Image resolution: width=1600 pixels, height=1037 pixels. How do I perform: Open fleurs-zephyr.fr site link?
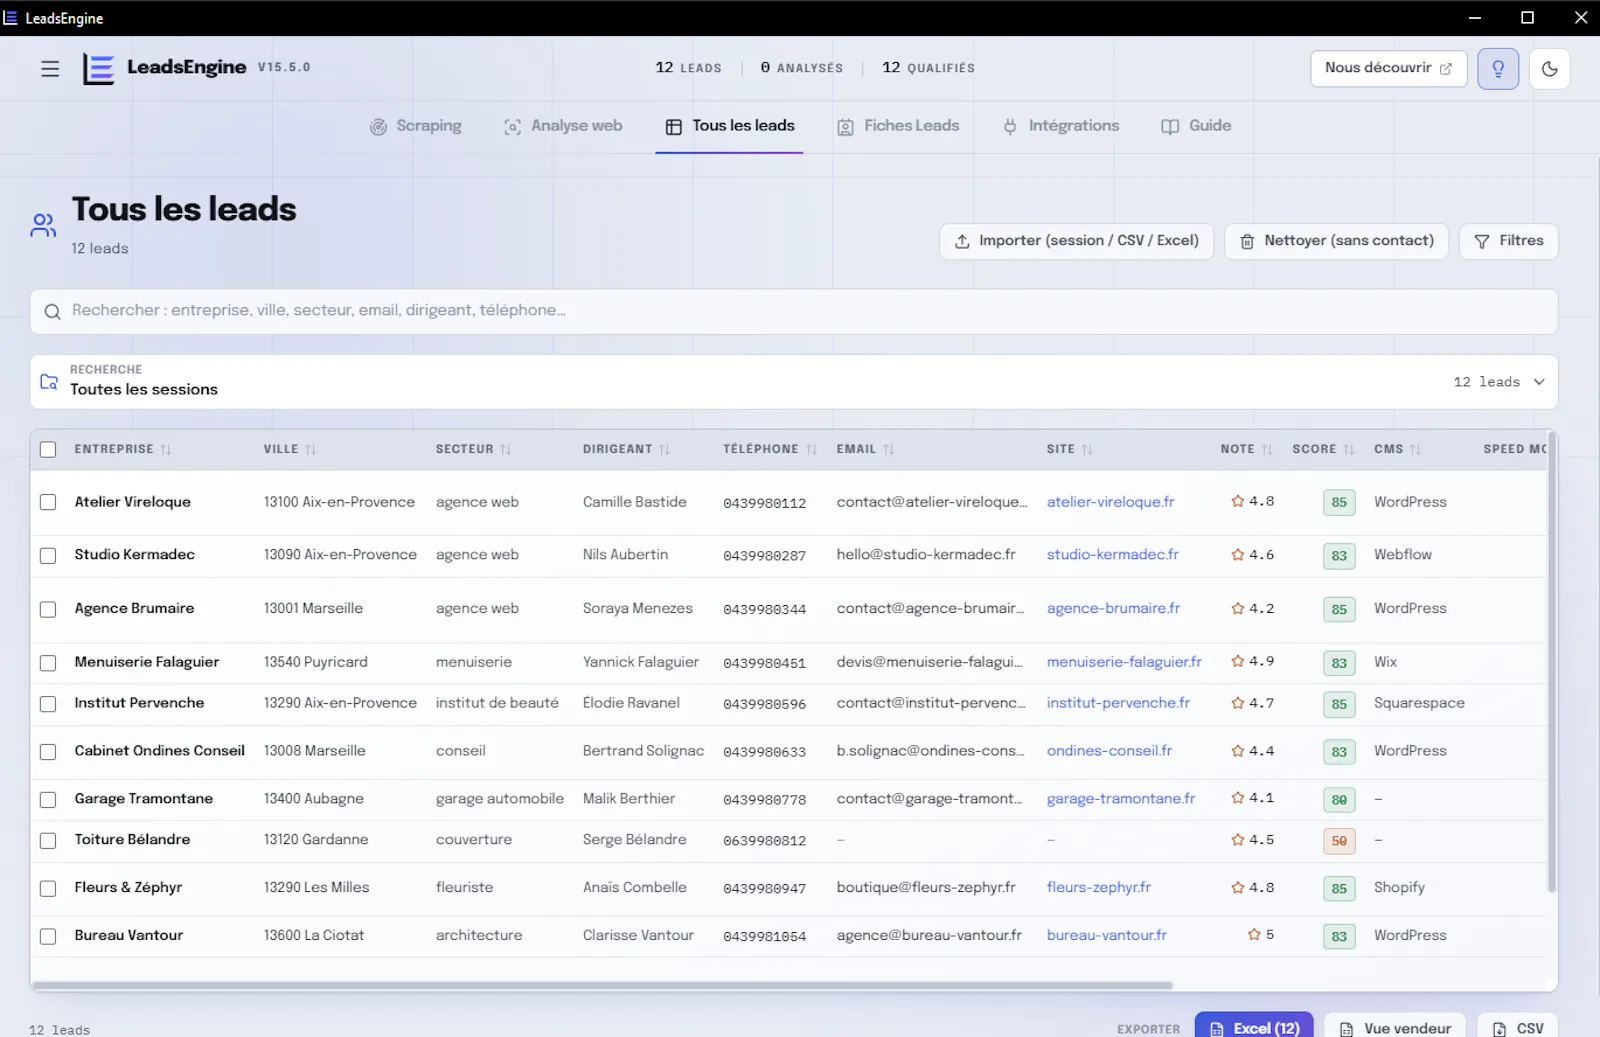tap(1099, 887)
